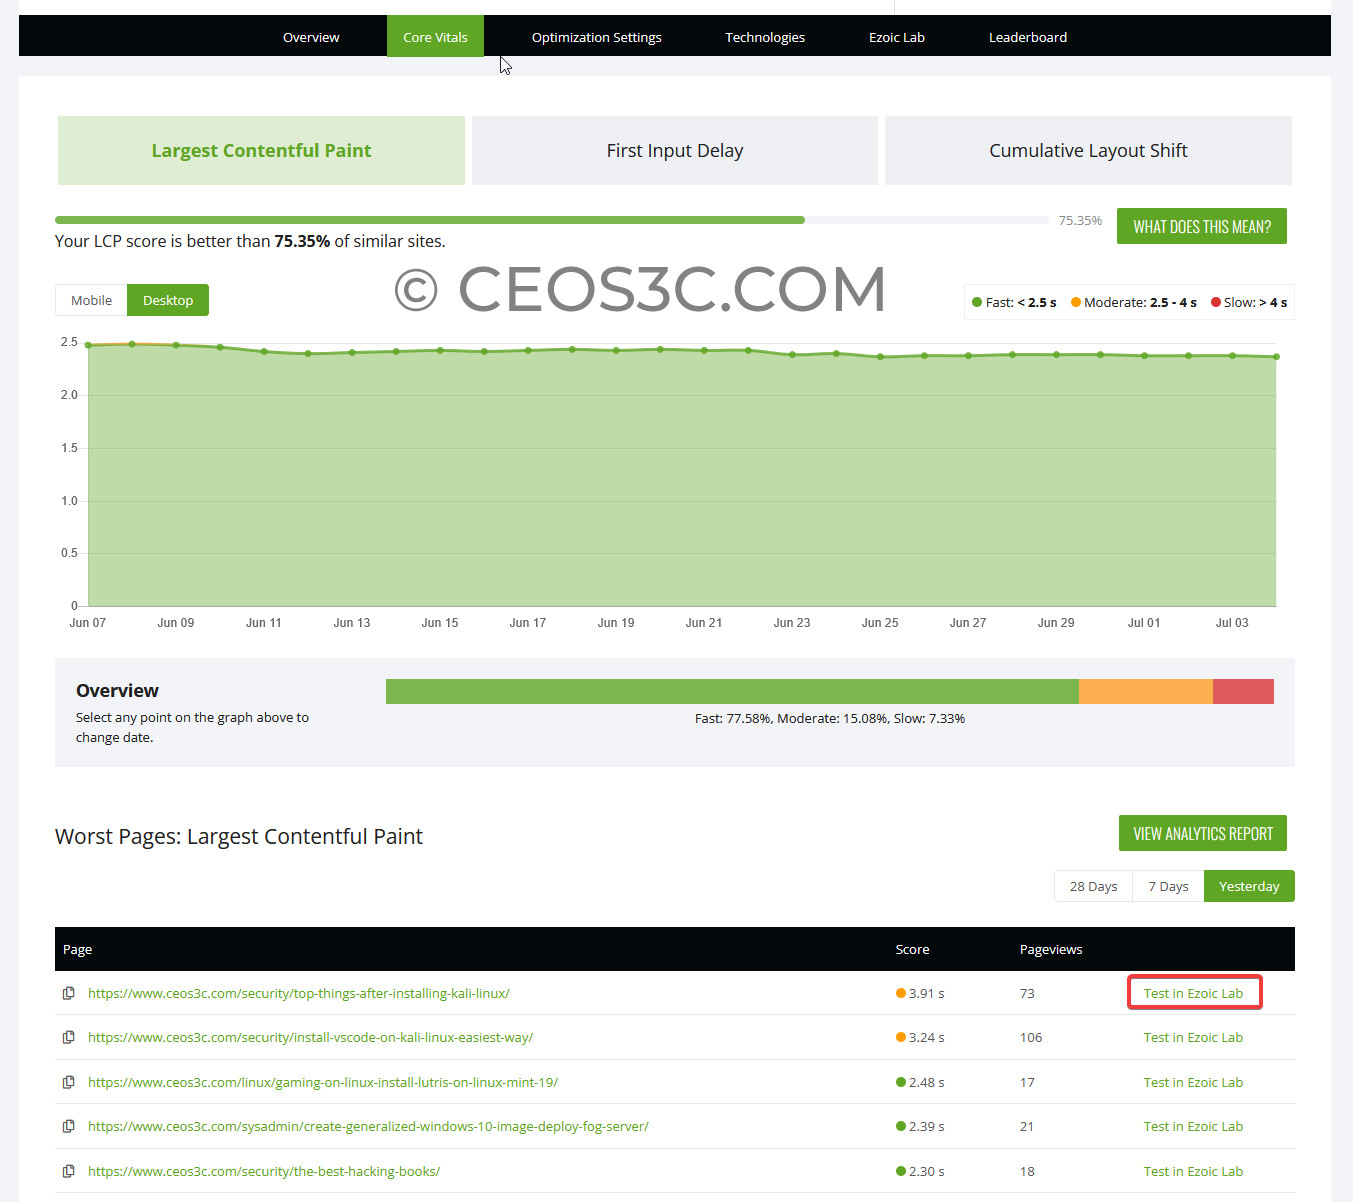This screenshot has width=1353, height=1202.
Task: Click the green LCP score progress bar
Action: (x=430, y=220)
